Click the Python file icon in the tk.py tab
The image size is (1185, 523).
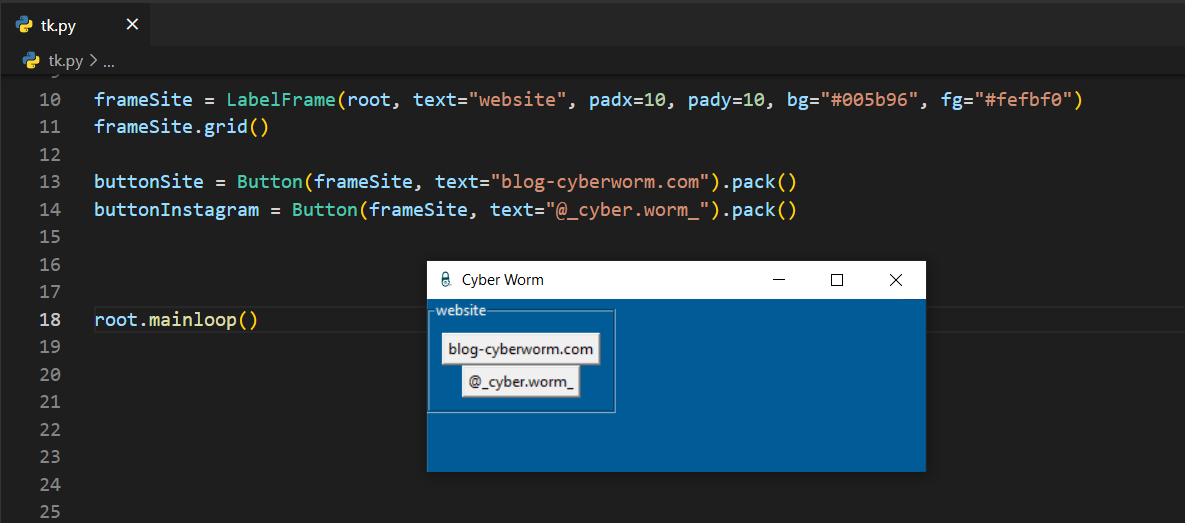tap(25, 25)
